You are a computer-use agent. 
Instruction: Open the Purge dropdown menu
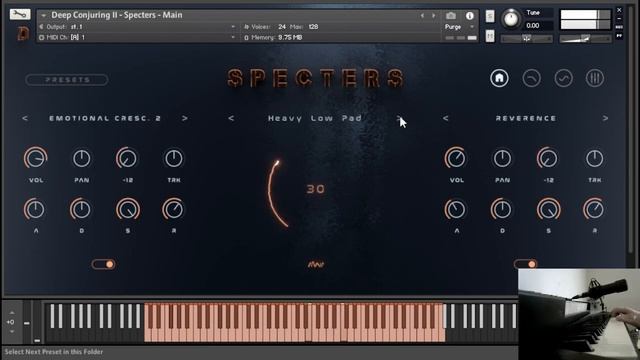pyautogui.click(x=460, y=27)
